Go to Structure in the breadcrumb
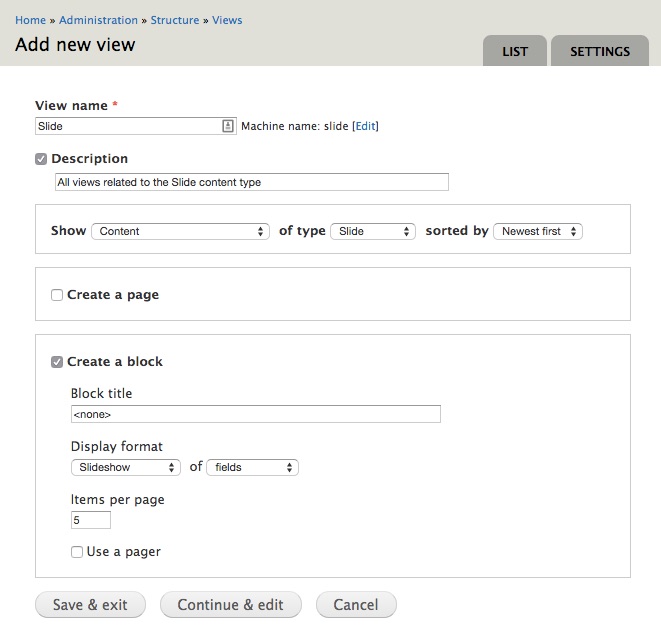This screenshot has width=661, height=634. tap(174, 20)
